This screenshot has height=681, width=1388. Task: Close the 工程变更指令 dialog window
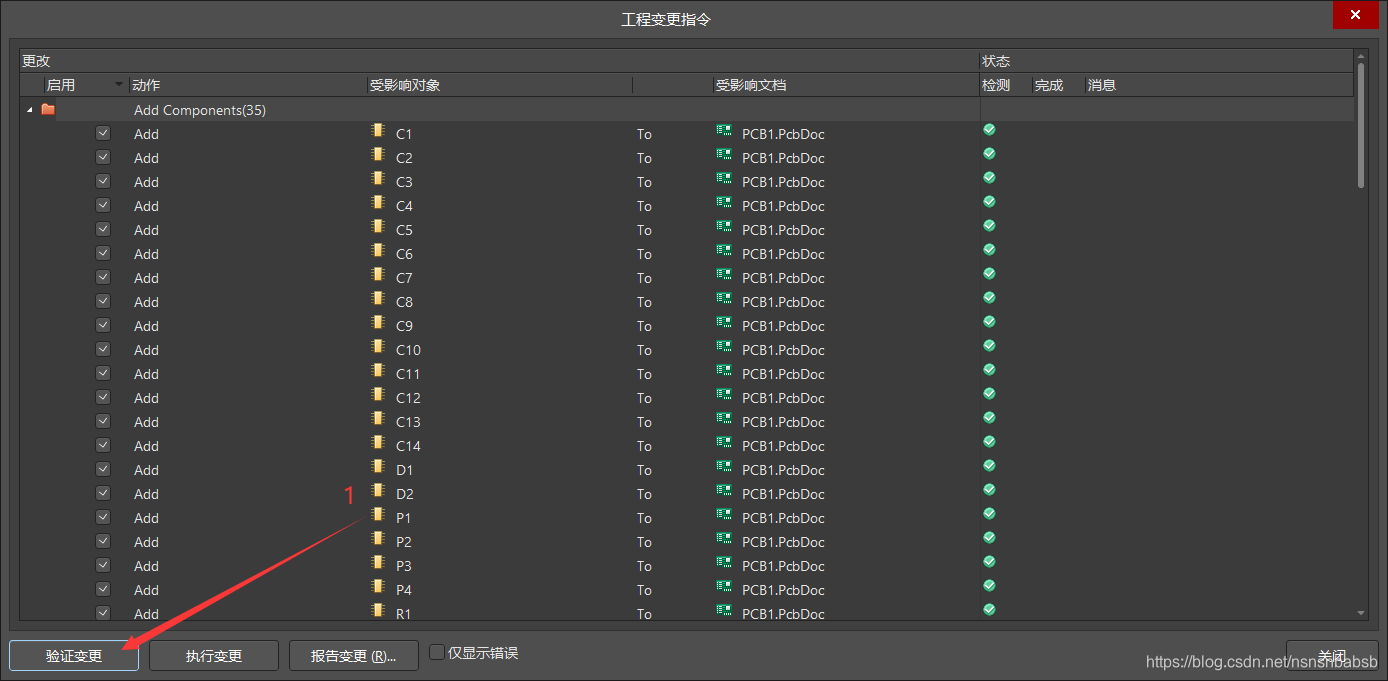pos(1356,15)
